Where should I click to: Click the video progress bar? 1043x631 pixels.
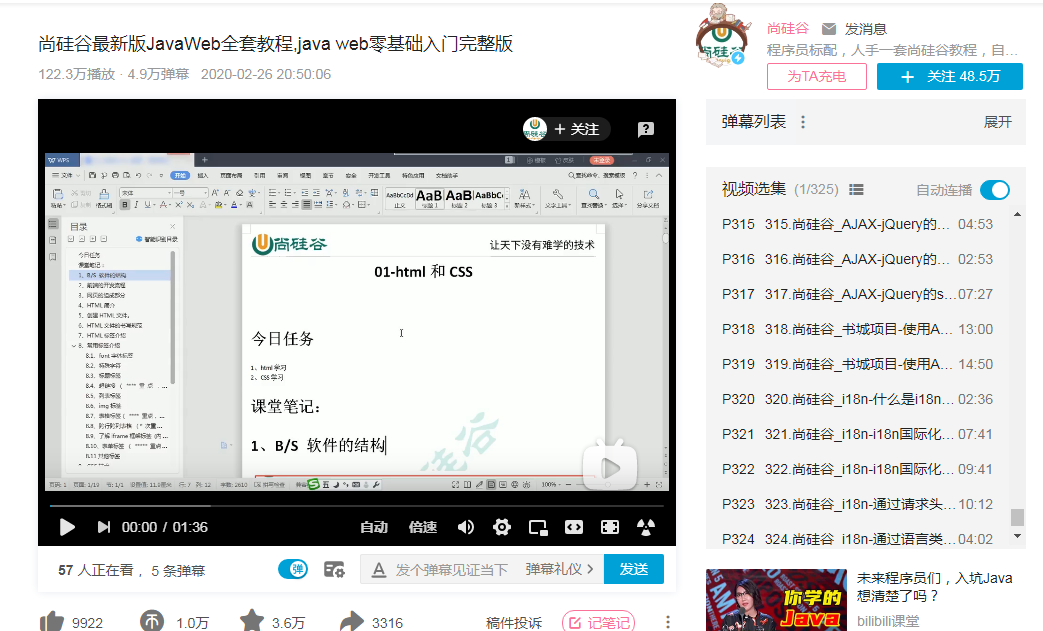[350, 505]
